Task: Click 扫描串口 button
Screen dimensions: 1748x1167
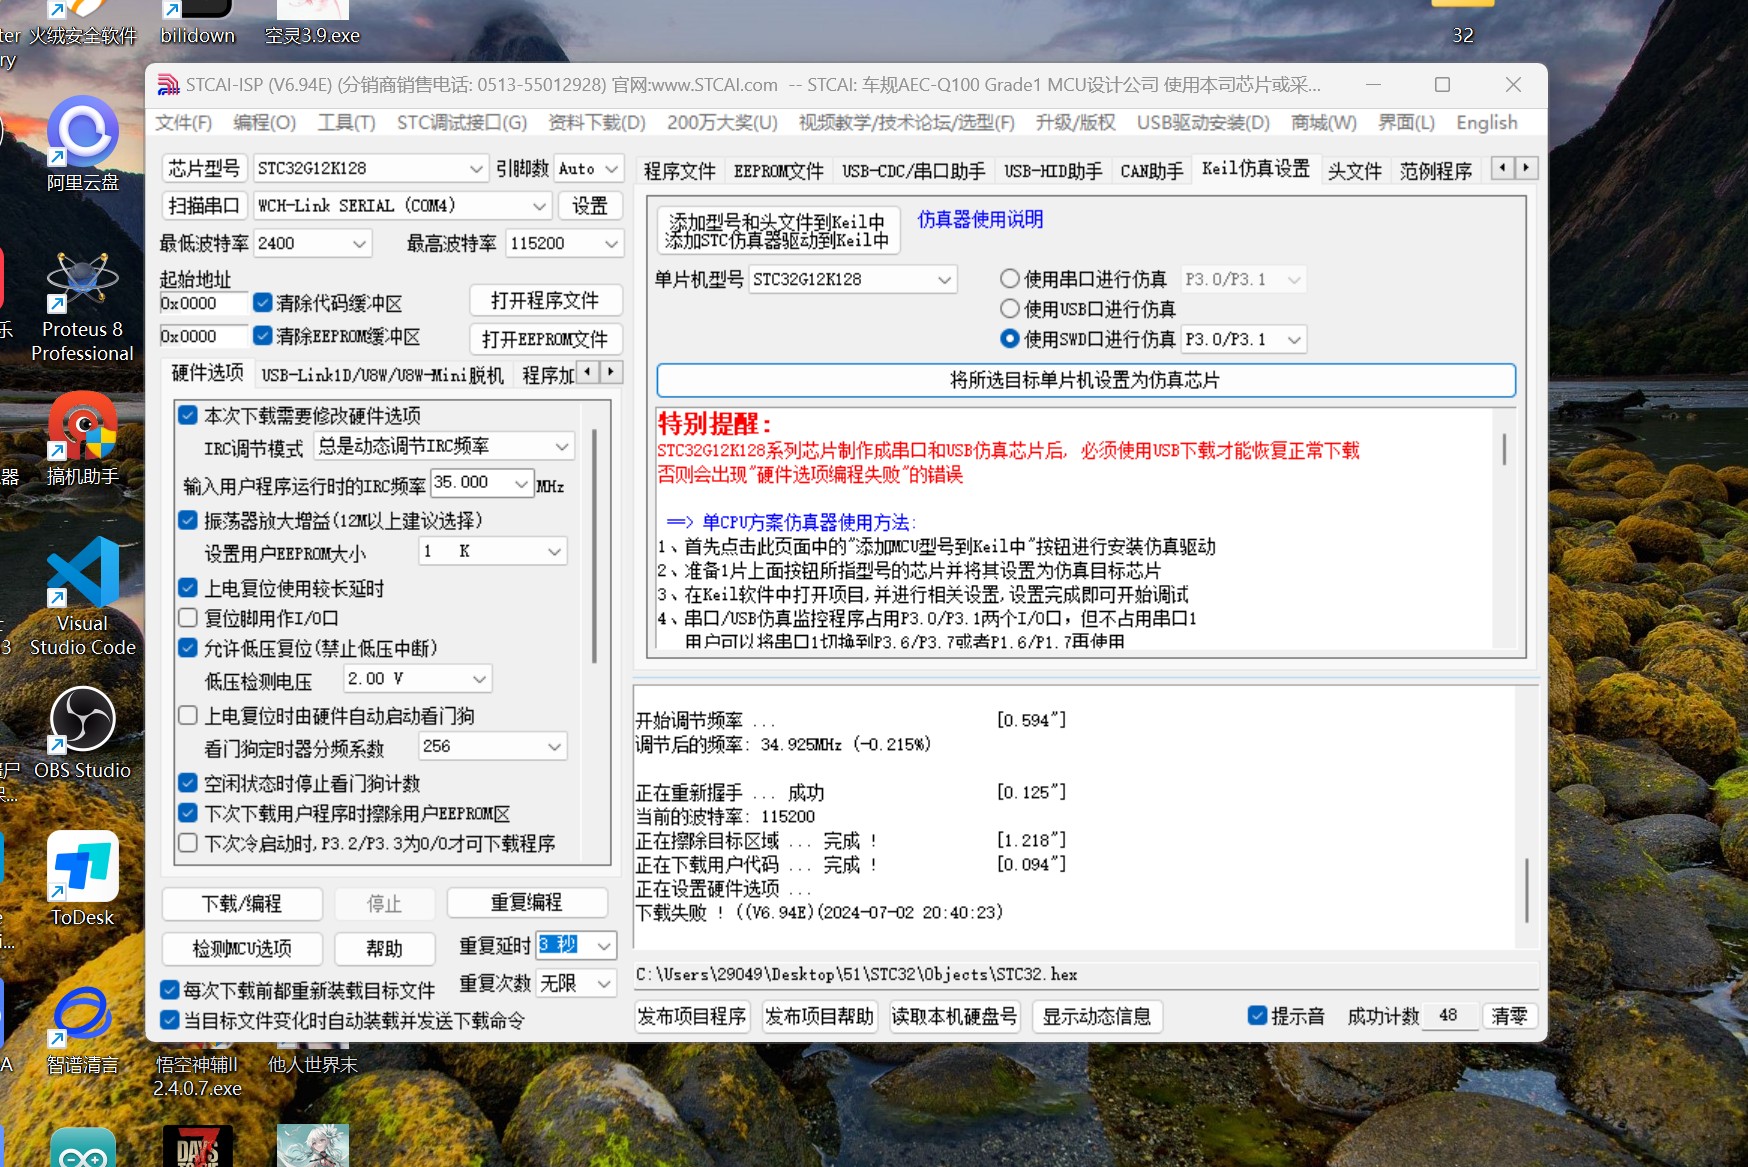Action: 204,205
